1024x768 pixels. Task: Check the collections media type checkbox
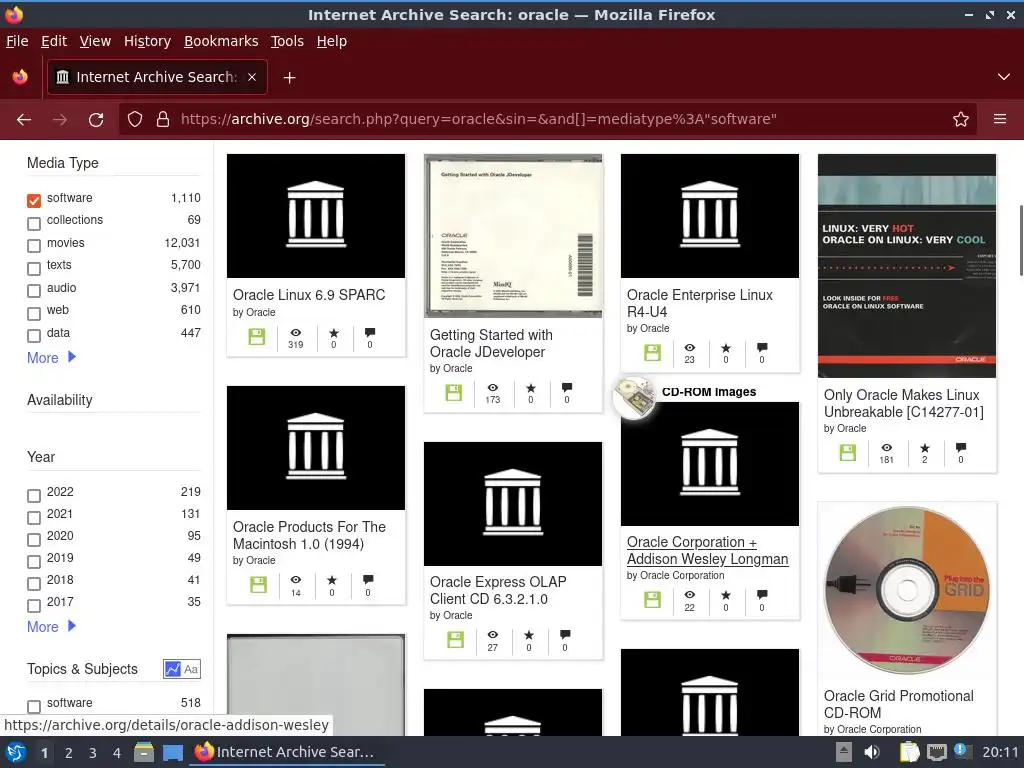(34, 223)
